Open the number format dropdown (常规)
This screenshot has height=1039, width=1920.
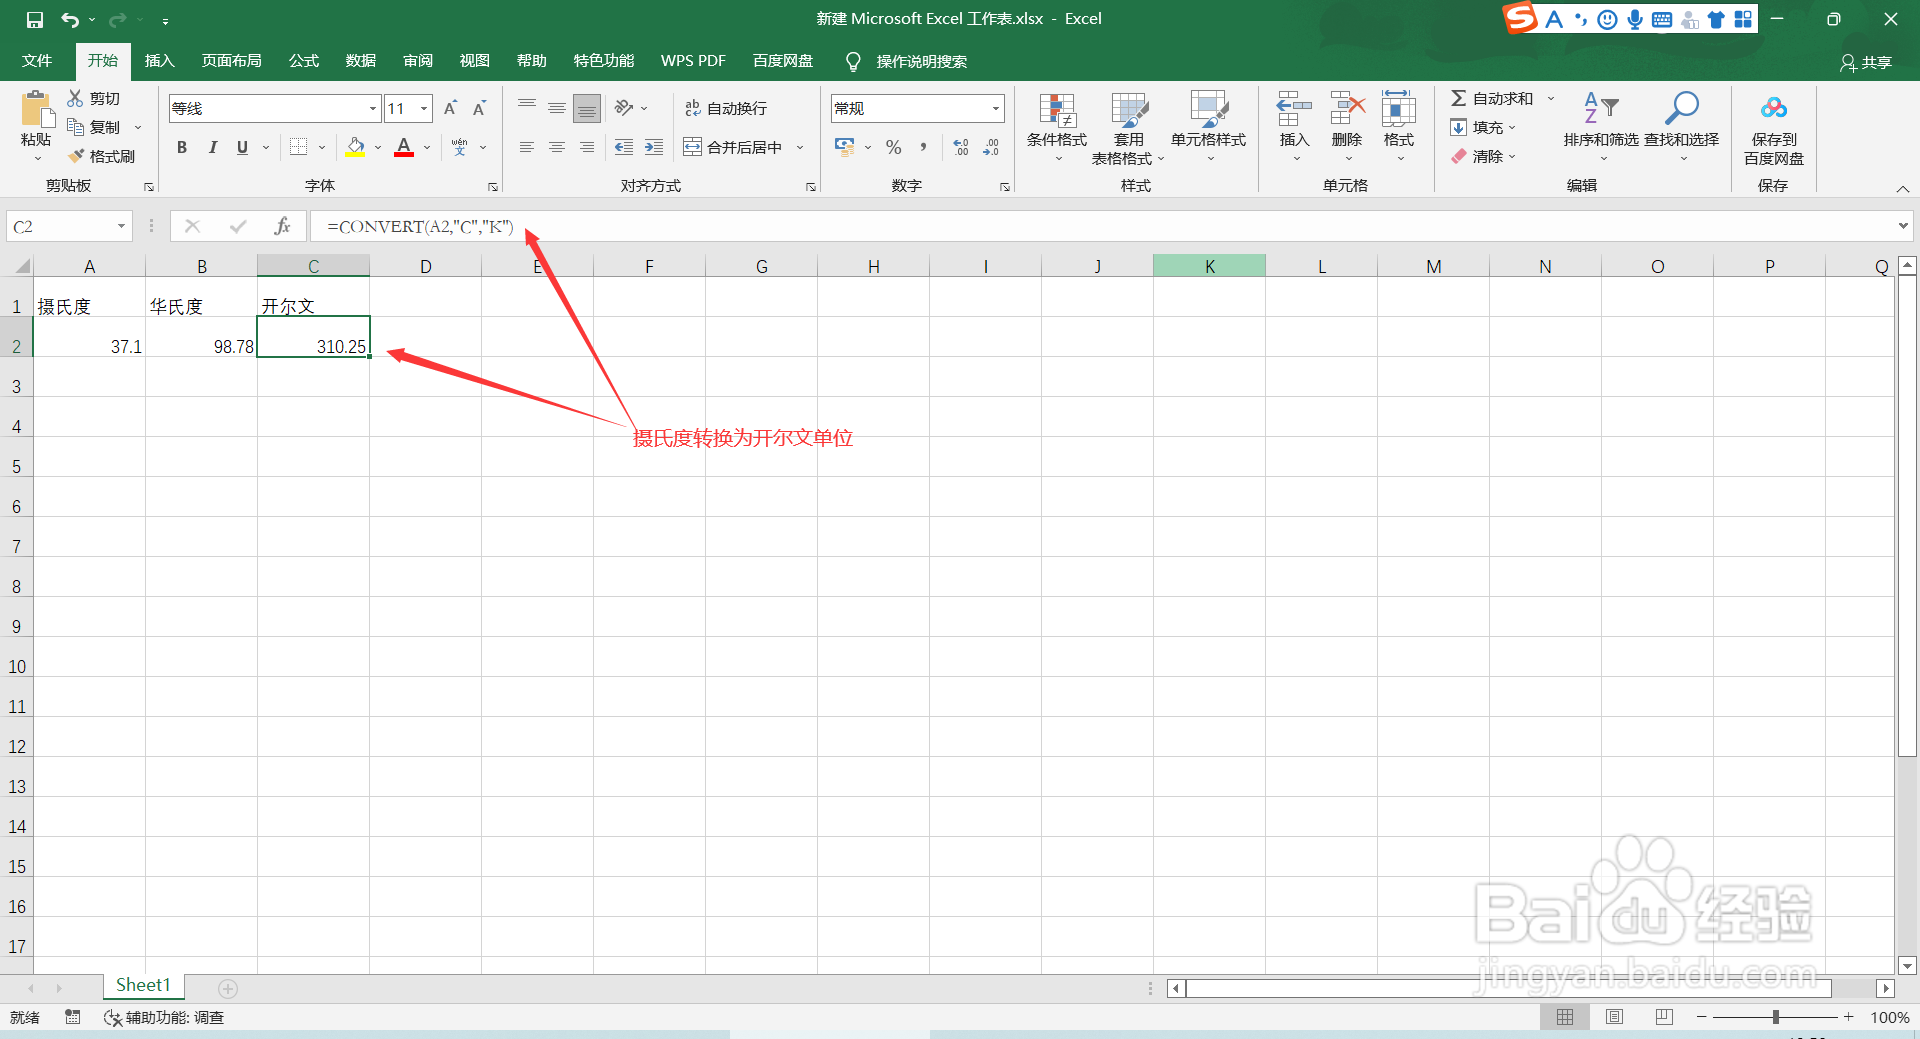coord(996,108)
